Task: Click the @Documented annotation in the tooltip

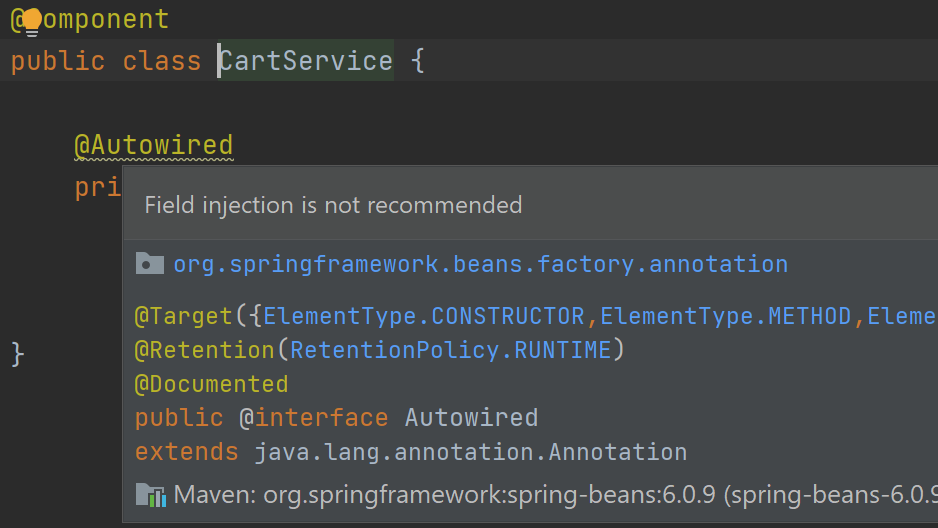Action: (211, 384)
